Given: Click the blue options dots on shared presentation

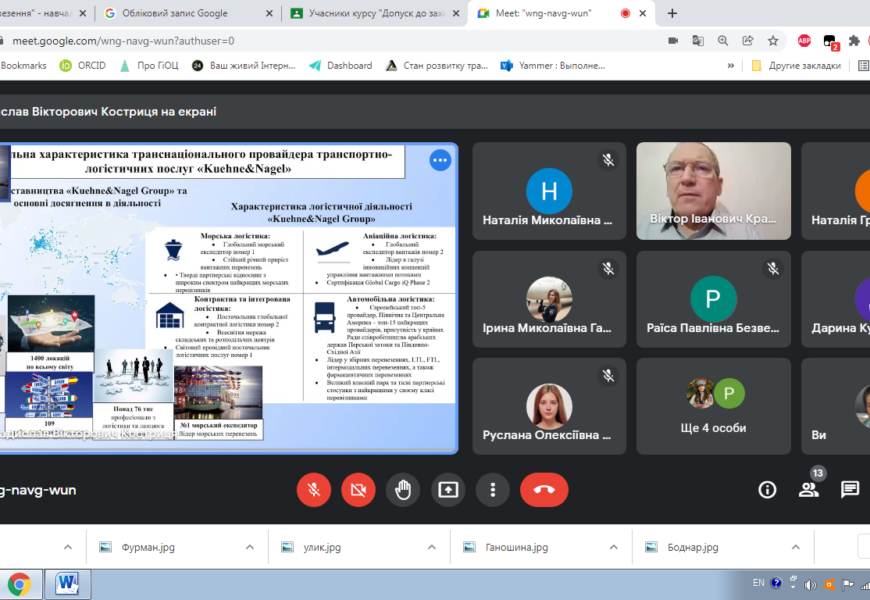Looking at the screenshot, I should (440, 160).
